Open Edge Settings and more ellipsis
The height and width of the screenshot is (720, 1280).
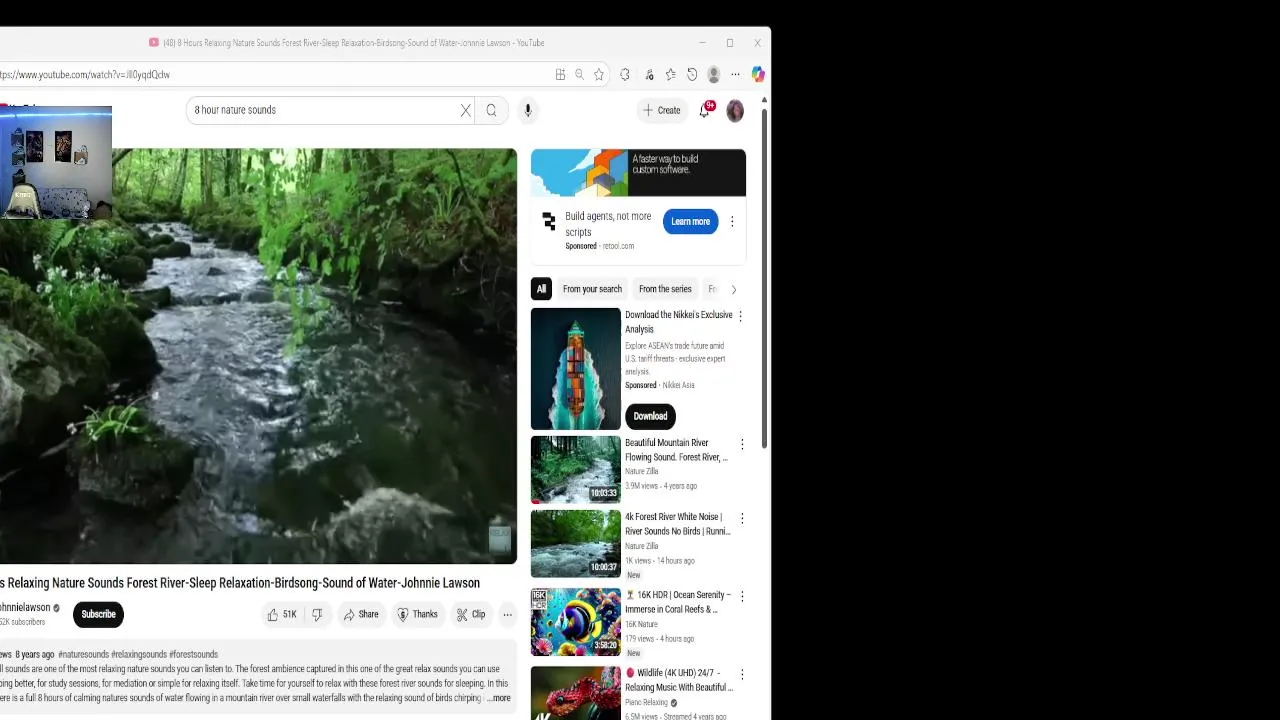pos(735,74)
